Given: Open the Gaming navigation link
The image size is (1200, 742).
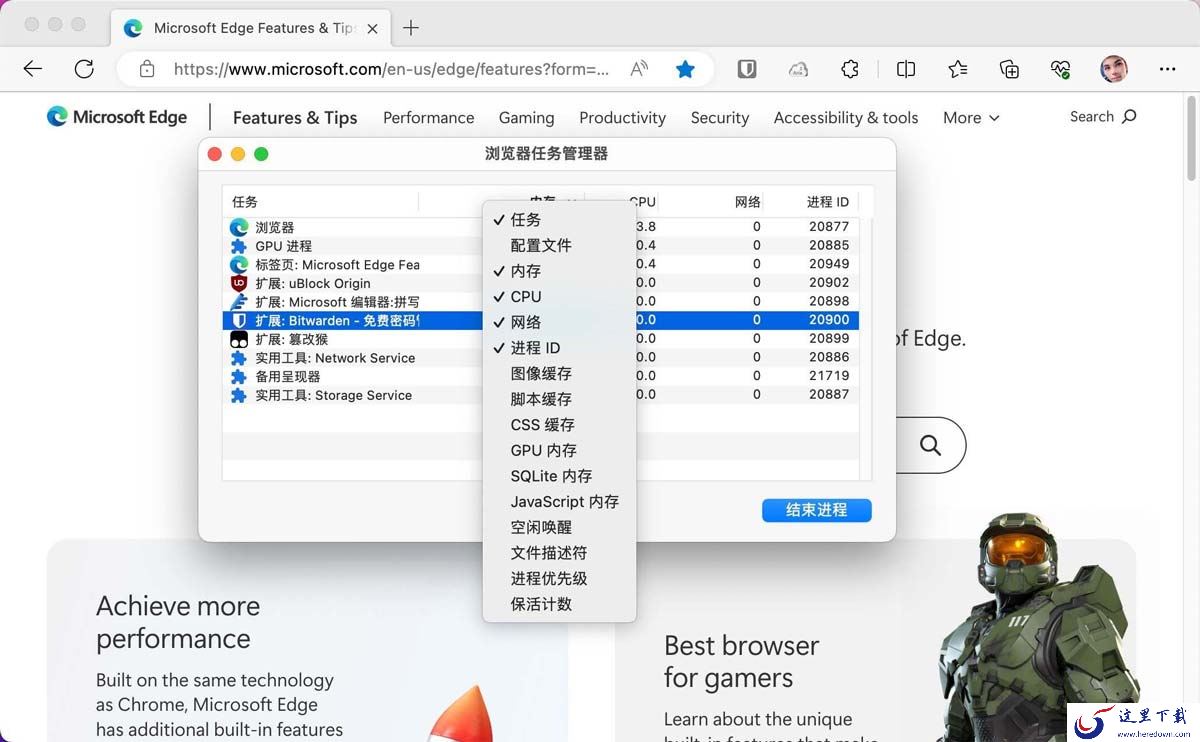Looking at the screenshot, I should point(527,117).
